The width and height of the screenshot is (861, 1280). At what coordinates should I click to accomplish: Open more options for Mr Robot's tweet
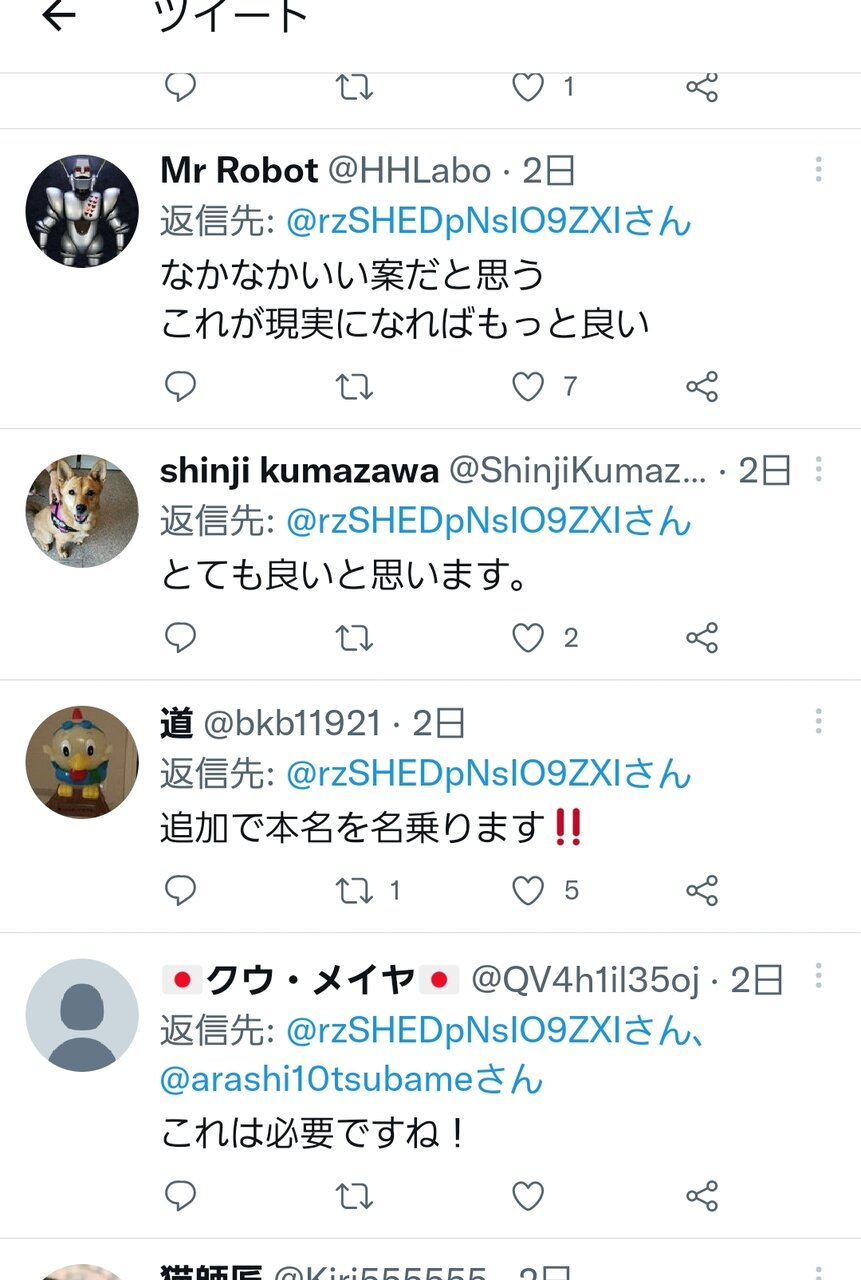818,169
